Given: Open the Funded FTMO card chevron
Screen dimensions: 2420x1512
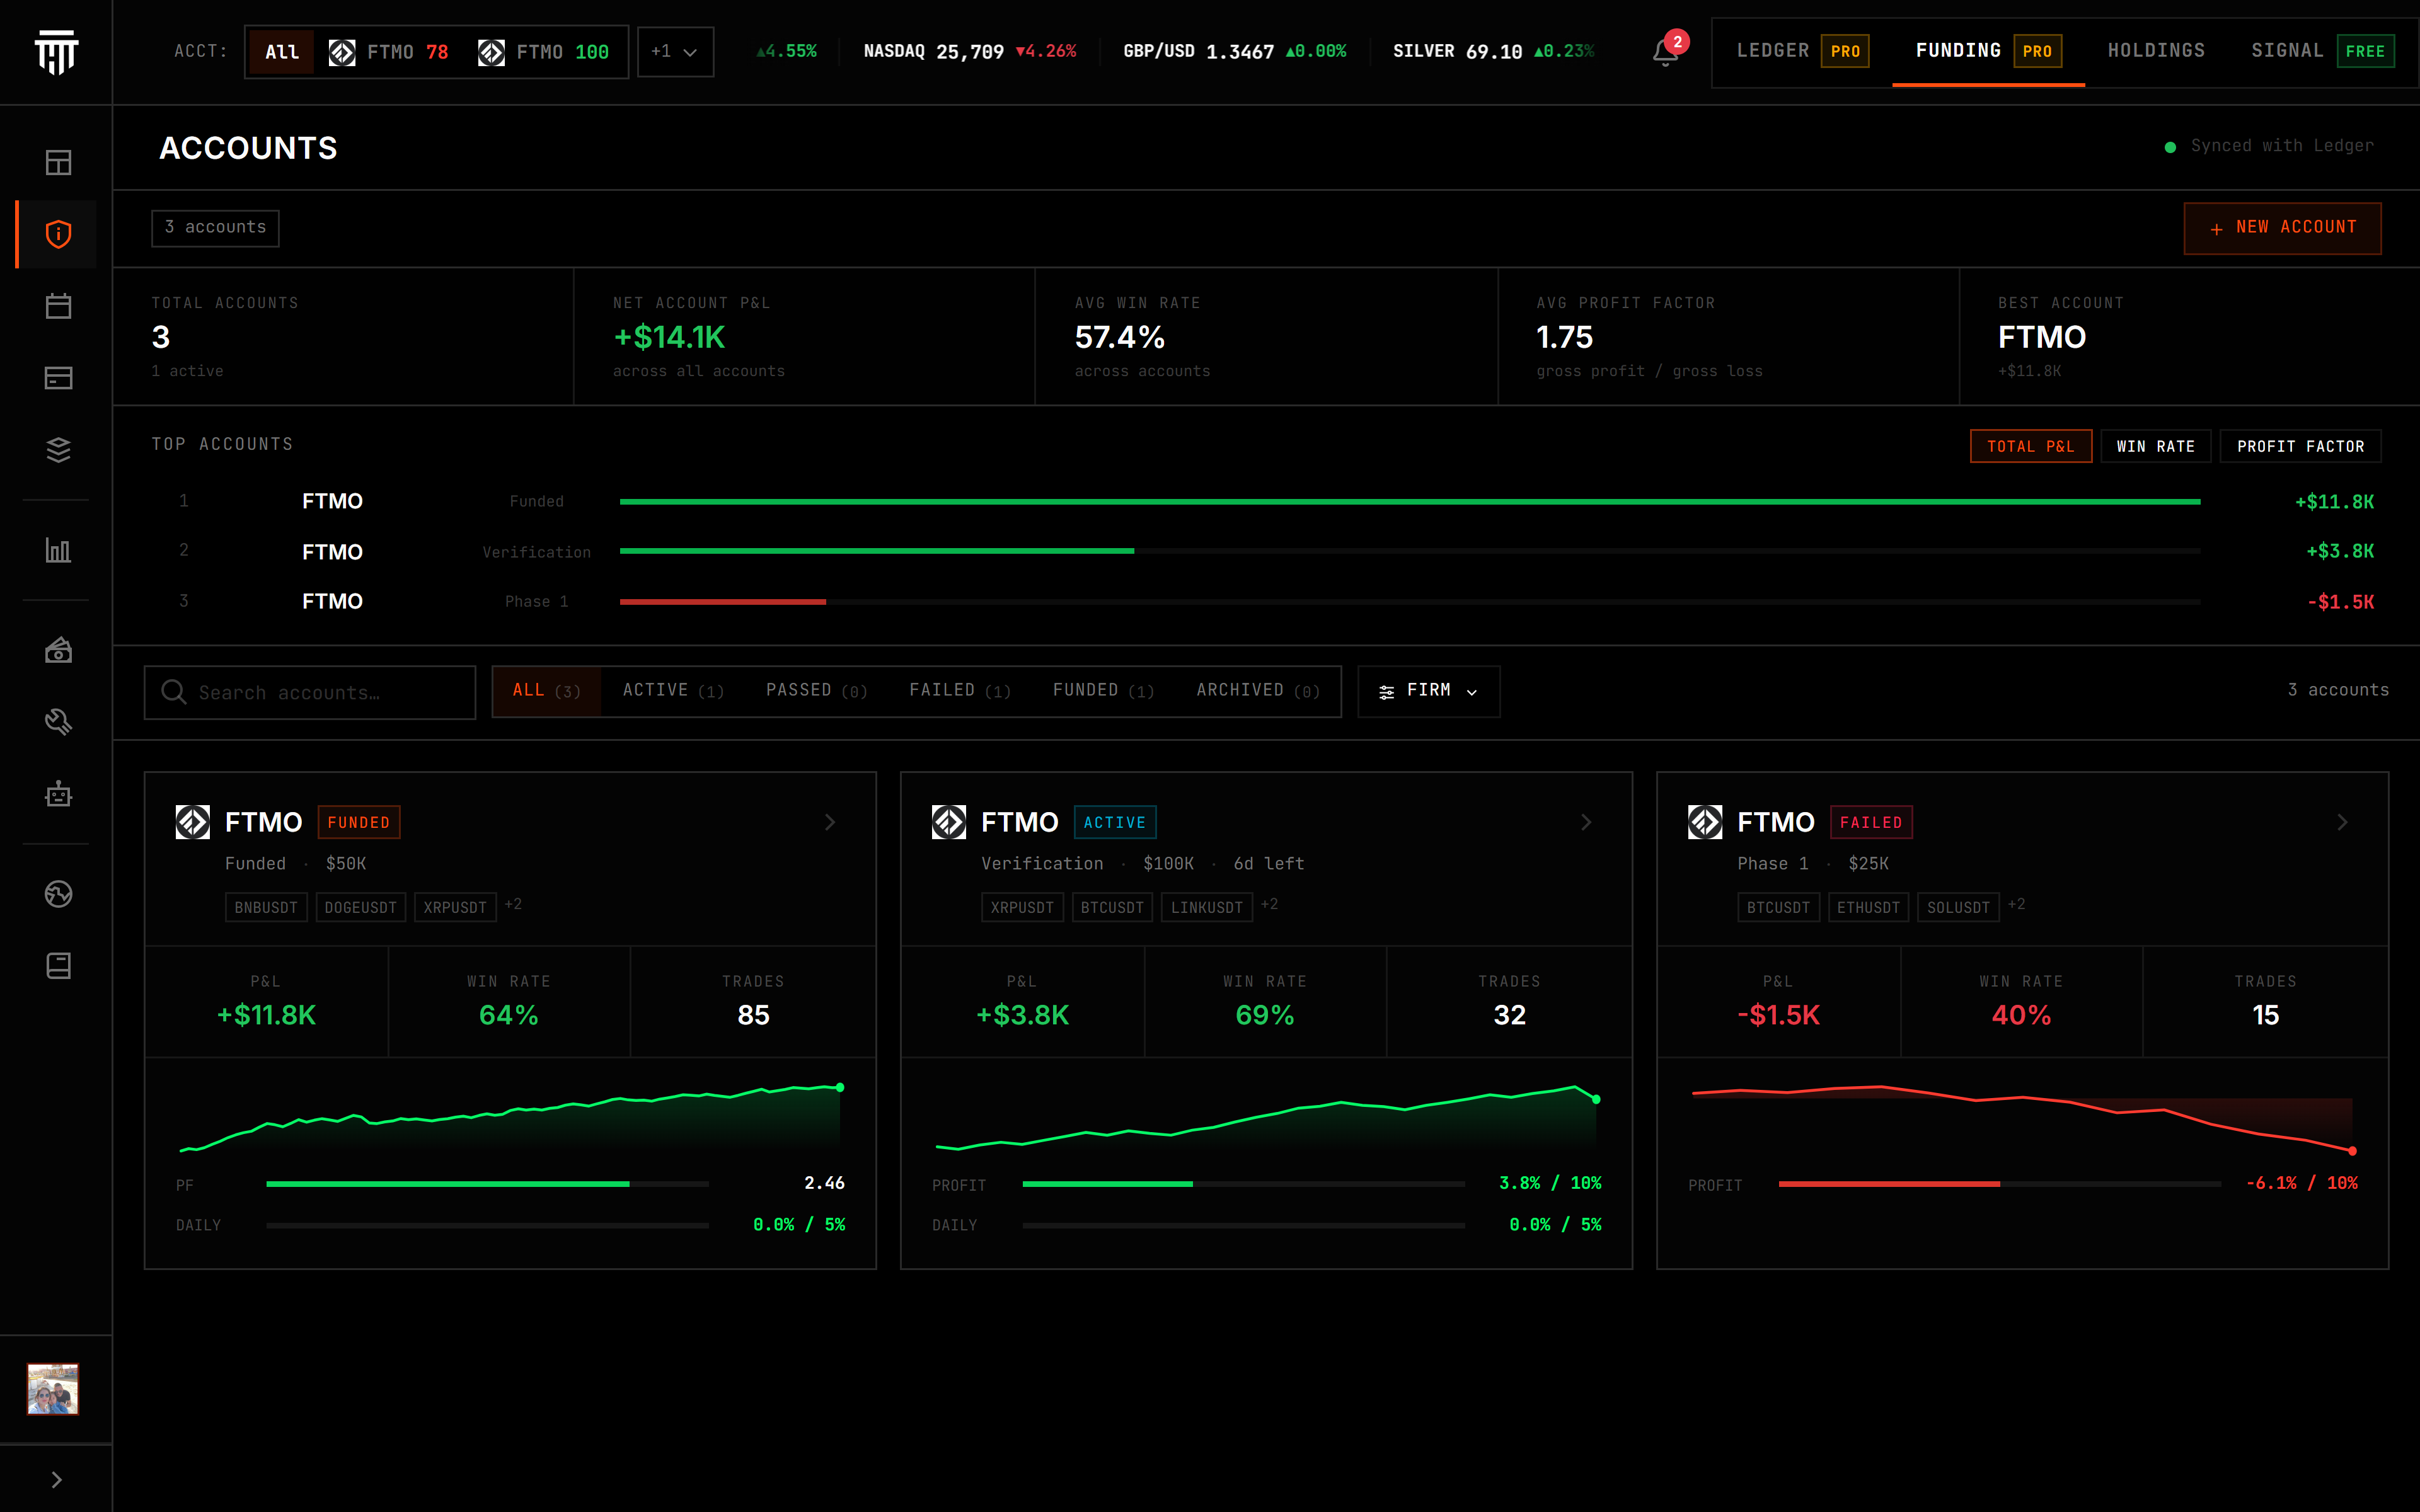Looking at the screenshot, I should (830, 822).
